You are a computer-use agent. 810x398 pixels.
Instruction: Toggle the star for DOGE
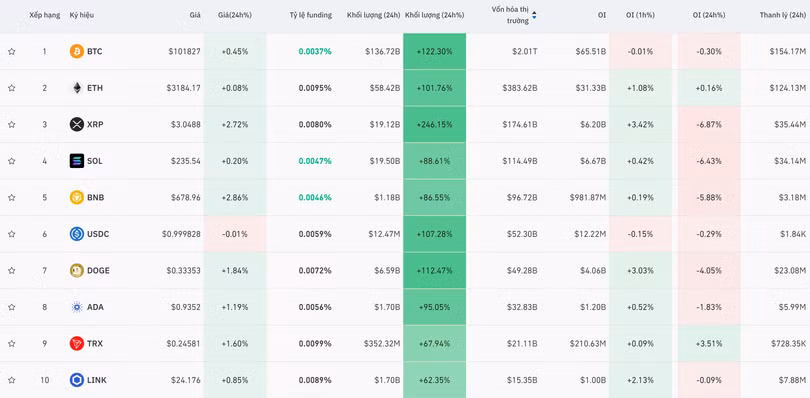tap(11, 270)
